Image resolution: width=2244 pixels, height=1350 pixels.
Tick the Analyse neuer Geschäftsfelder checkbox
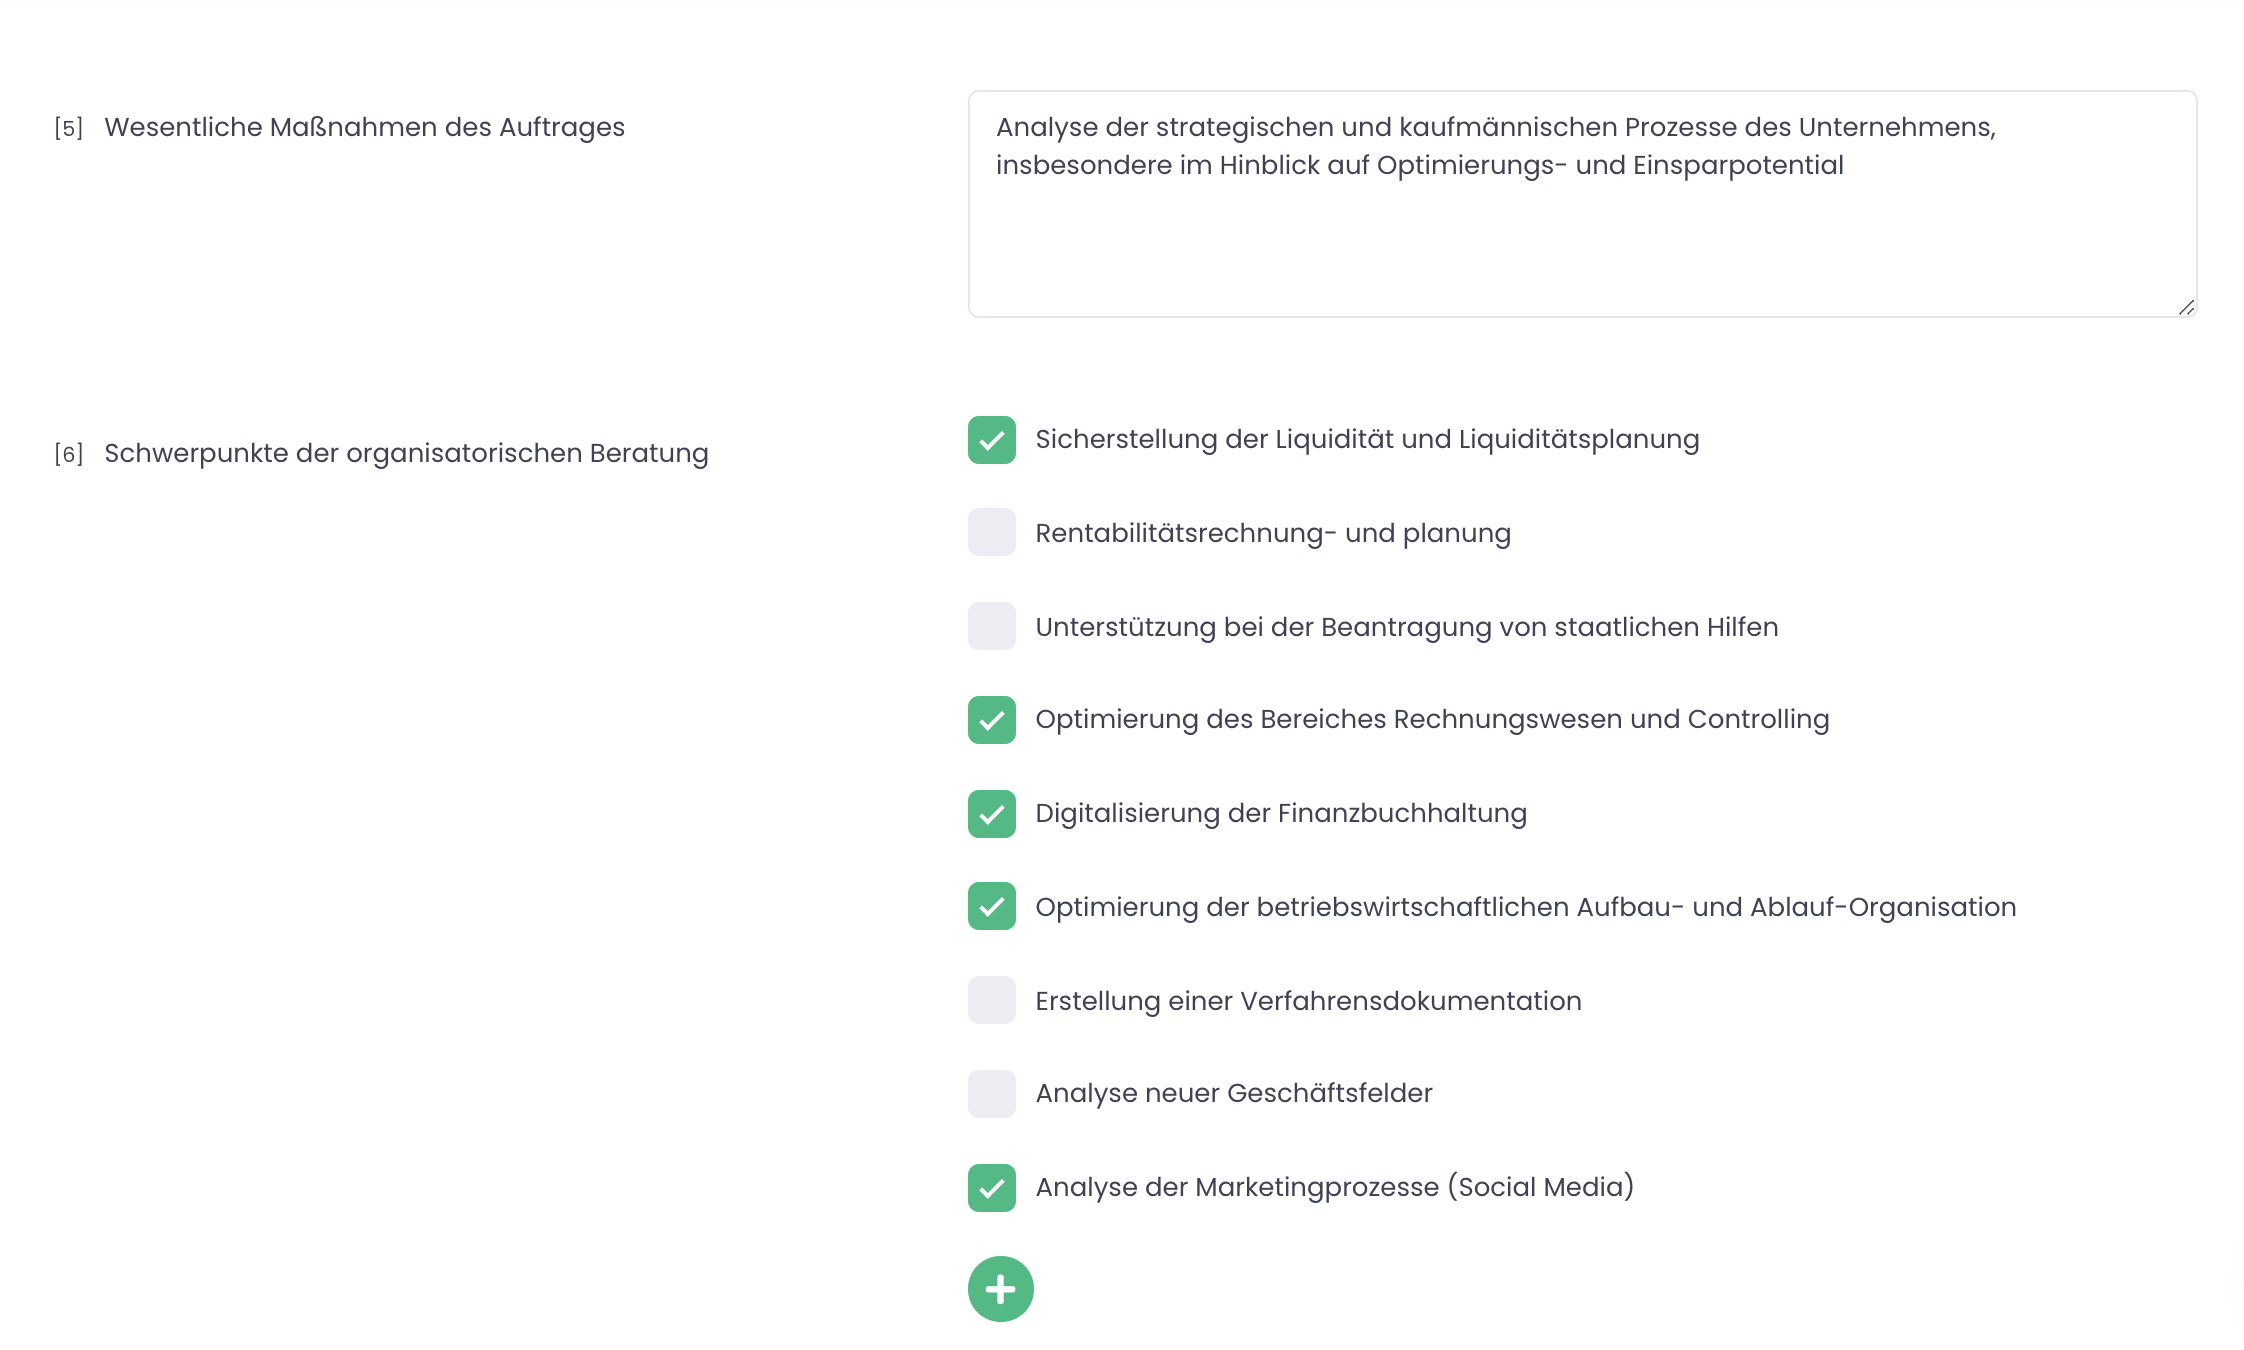tap(991, 1094)
